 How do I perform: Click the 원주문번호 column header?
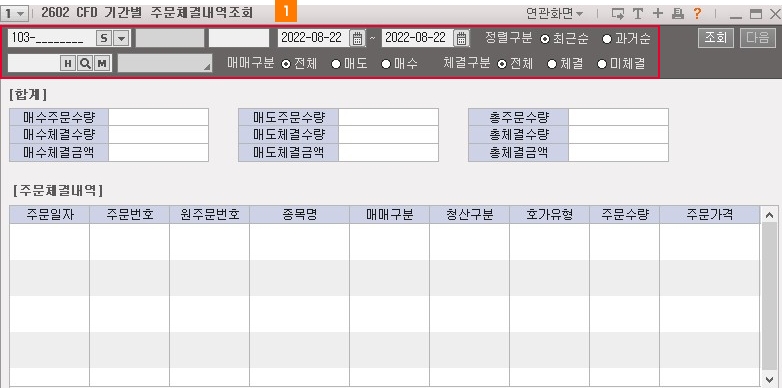coord(209,215)
